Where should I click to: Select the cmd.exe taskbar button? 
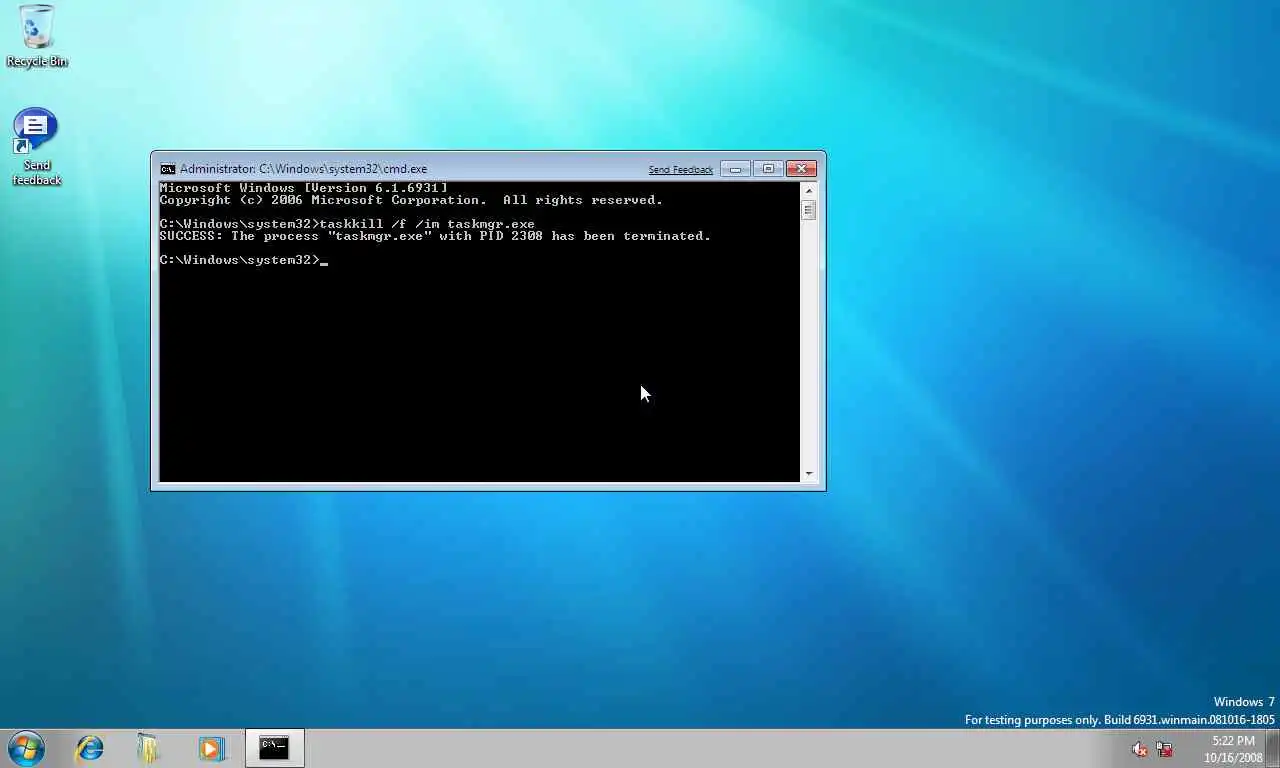tap(274, 748)
